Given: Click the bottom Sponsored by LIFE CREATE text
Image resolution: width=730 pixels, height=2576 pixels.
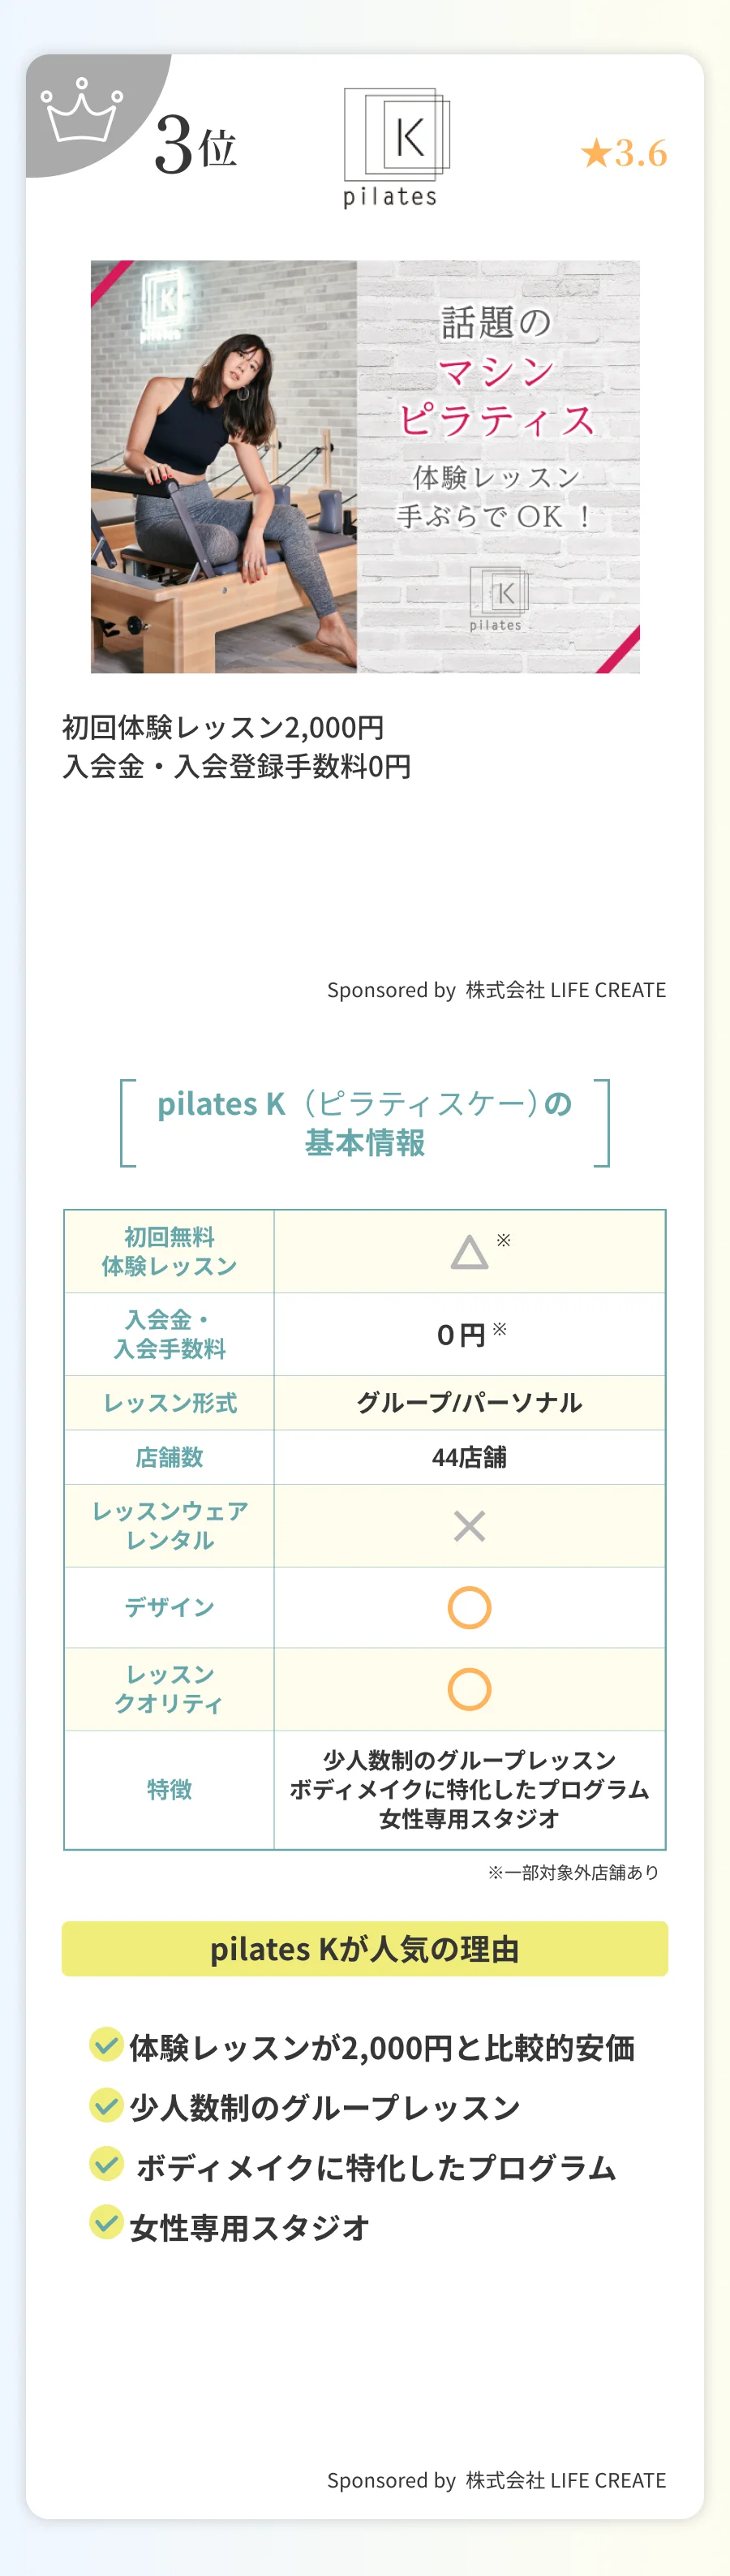Looking at the screenshot, I should click(496, 2481).
